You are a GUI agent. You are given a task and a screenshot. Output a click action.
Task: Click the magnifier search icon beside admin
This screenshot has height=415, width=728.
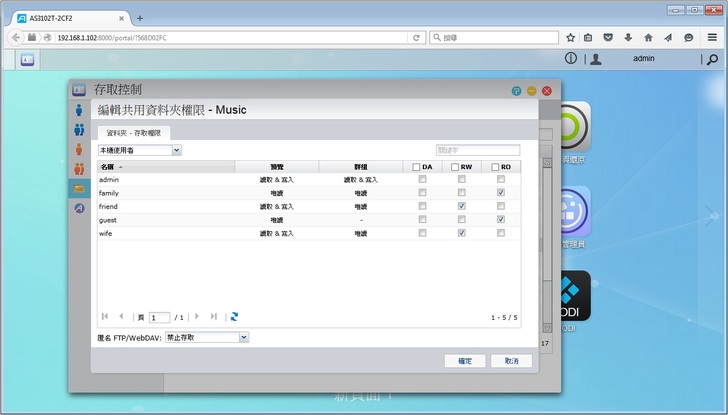pos(712,59)
